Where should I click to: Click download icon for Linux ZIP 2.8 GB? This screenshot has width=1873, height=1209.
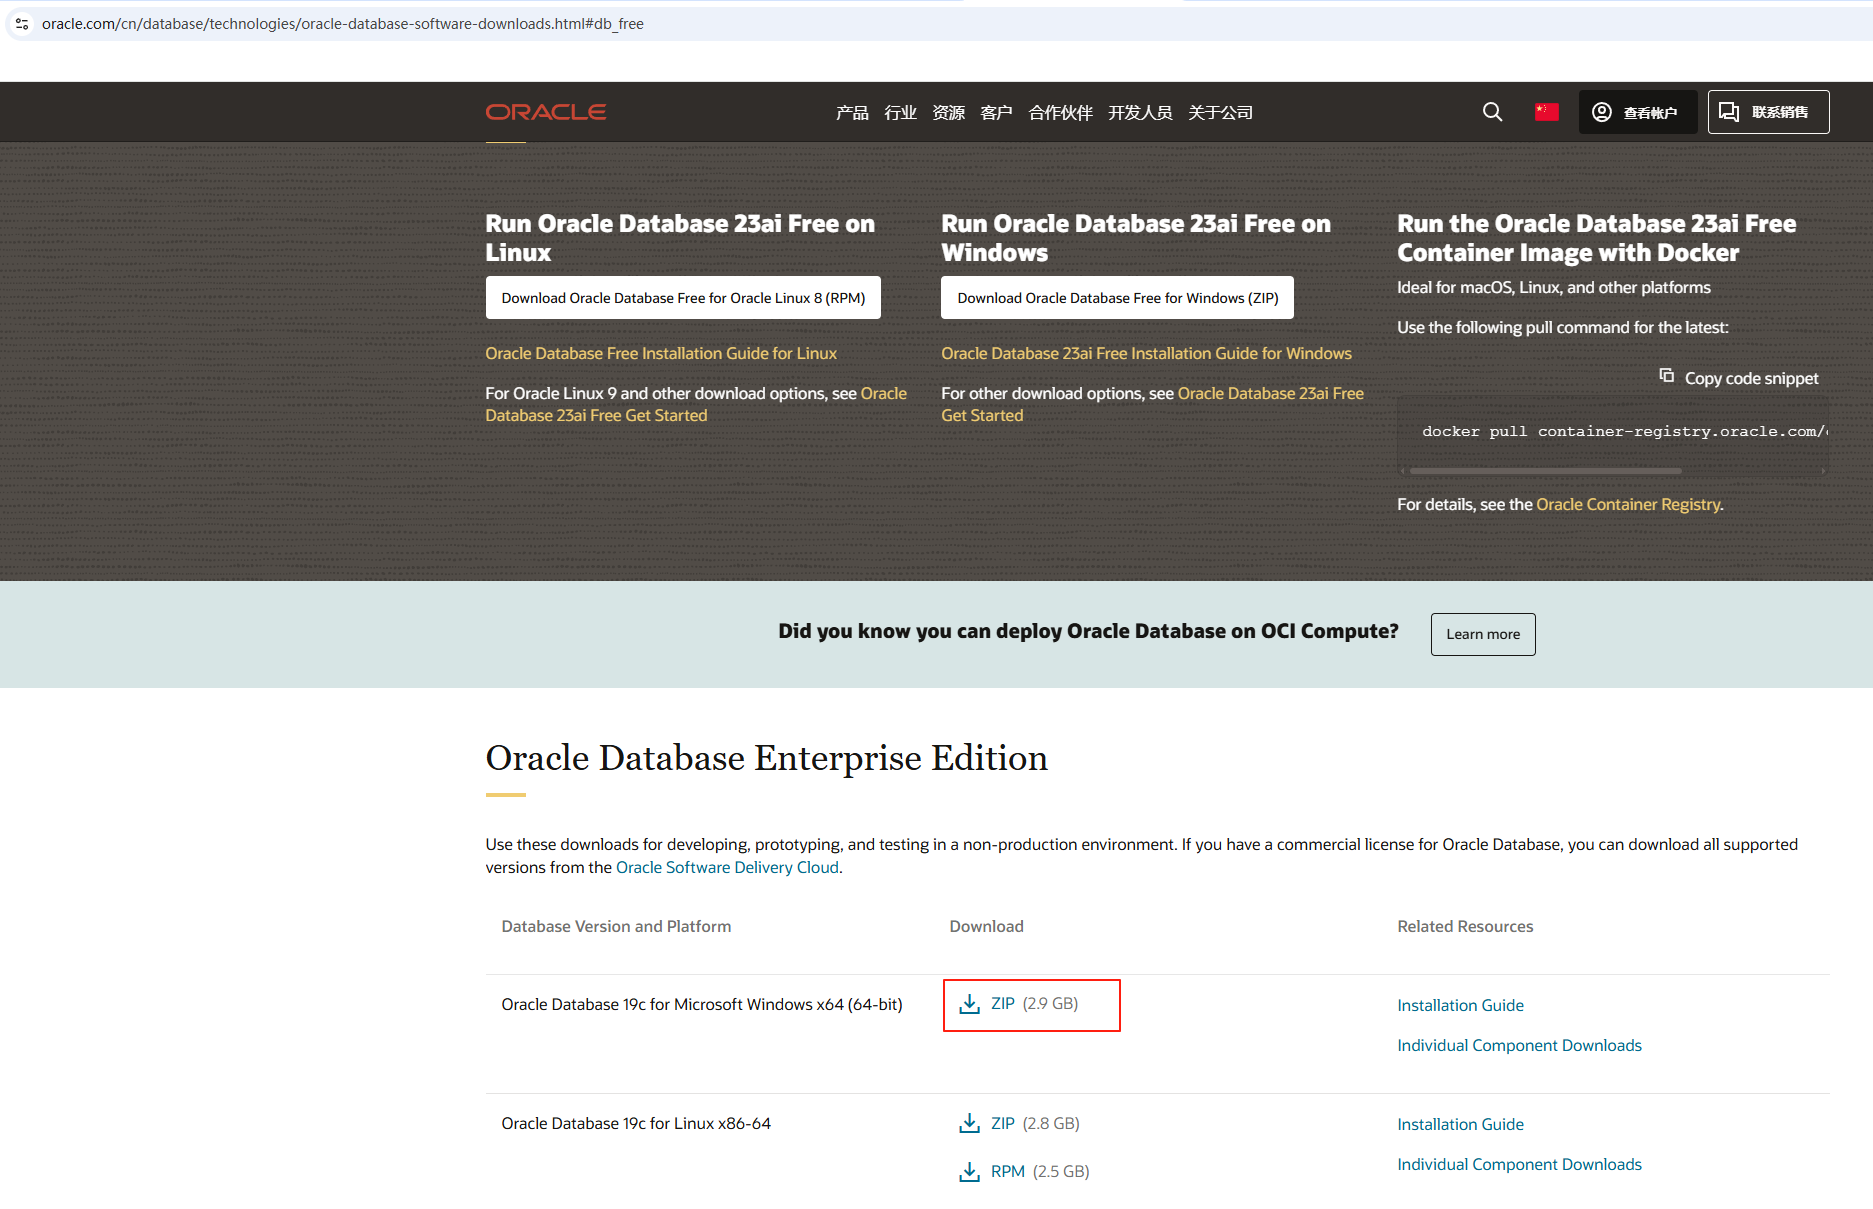click(969, 1123)
